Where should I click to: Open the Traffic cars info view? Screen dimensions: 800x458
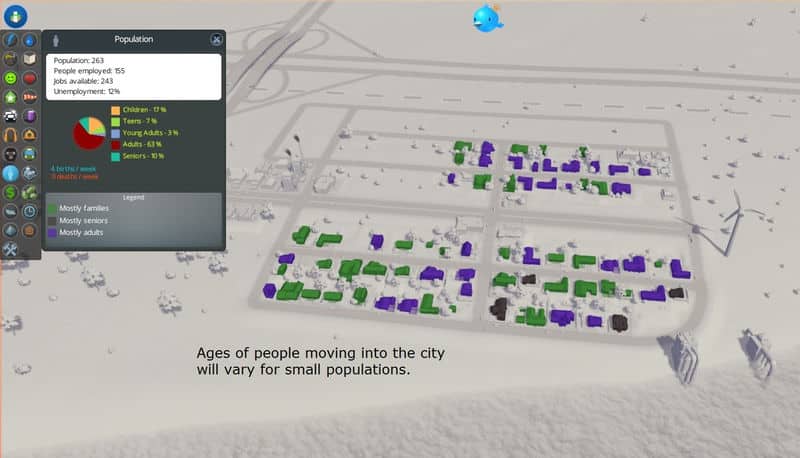pos(11,116)
